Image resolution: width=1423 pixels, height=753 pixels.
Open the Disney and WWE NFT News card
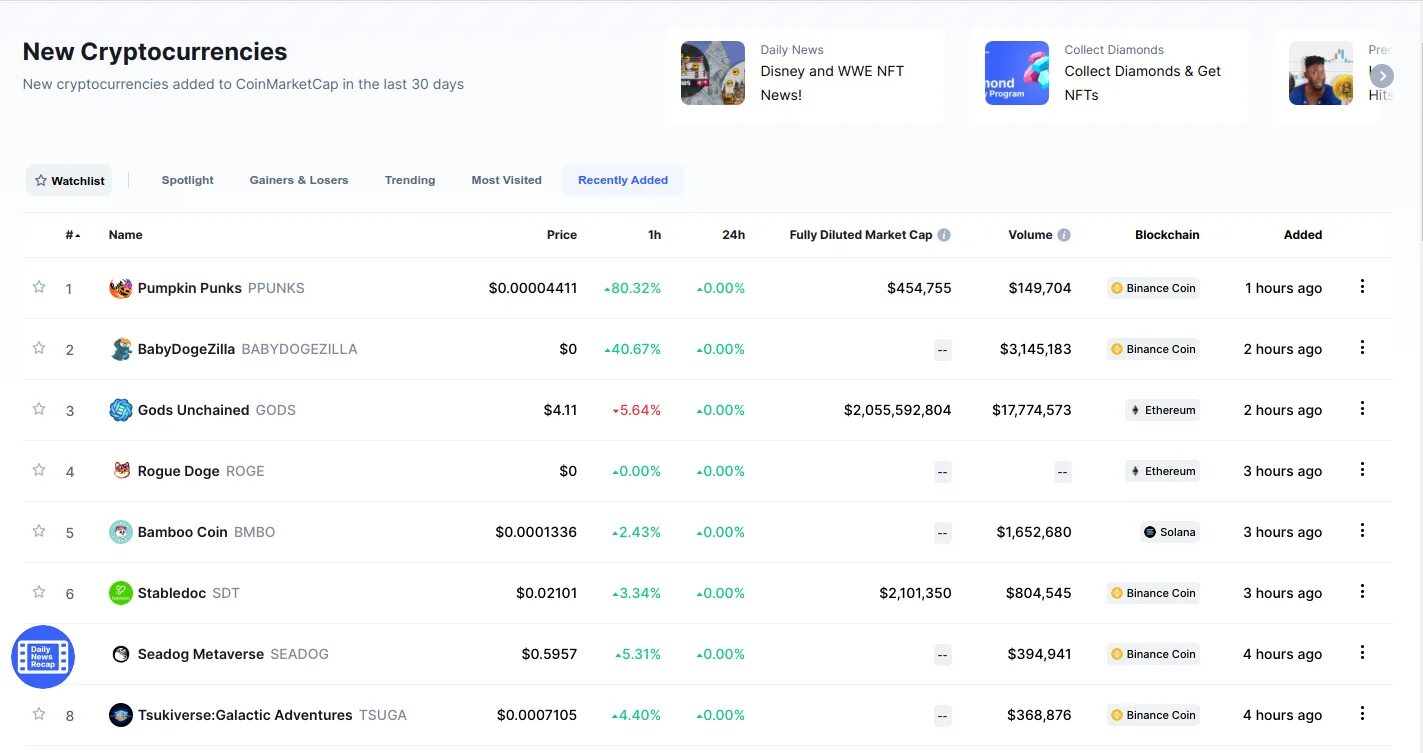click(x=804, y=75)
